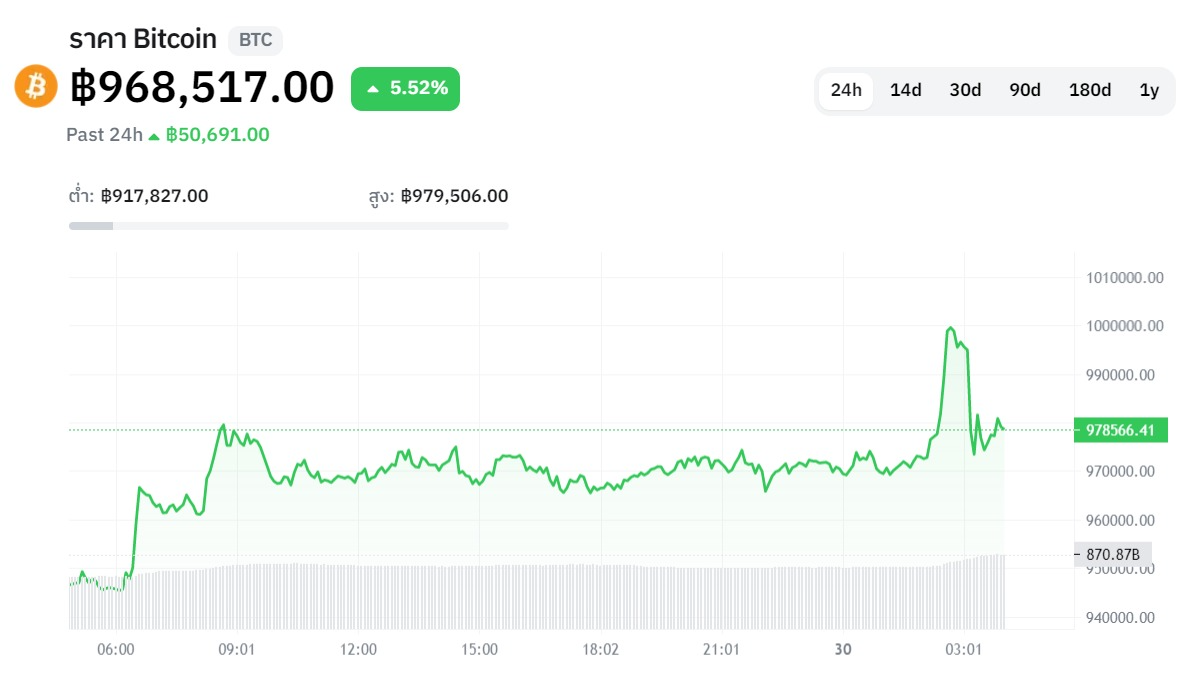Click the 21:01 time axis label

pyautogui.click(x=721, y=650)
